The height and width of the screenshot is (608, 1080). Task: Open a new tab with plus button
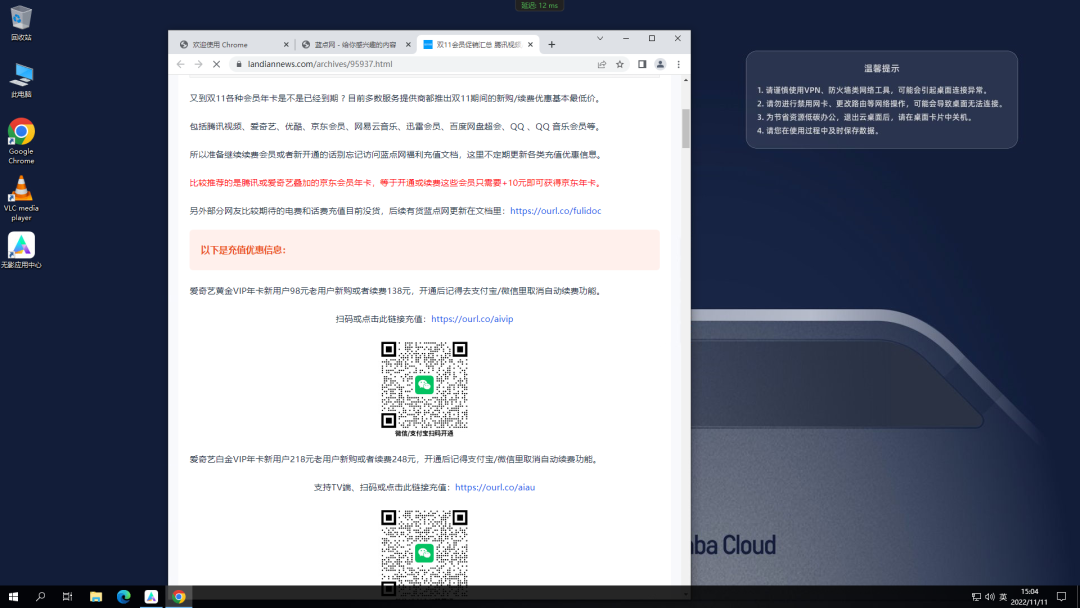pyautogui.click(x=552, y=45)
